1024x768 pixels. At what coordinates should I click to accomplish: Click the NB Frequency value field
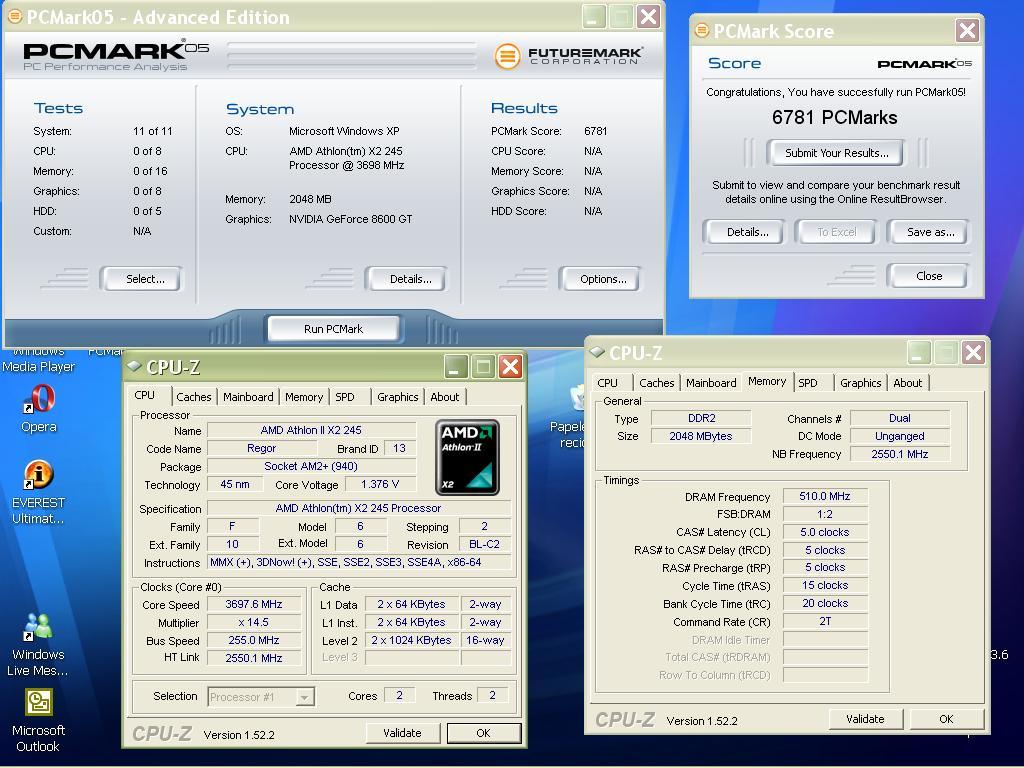click(x=899, y=454)
